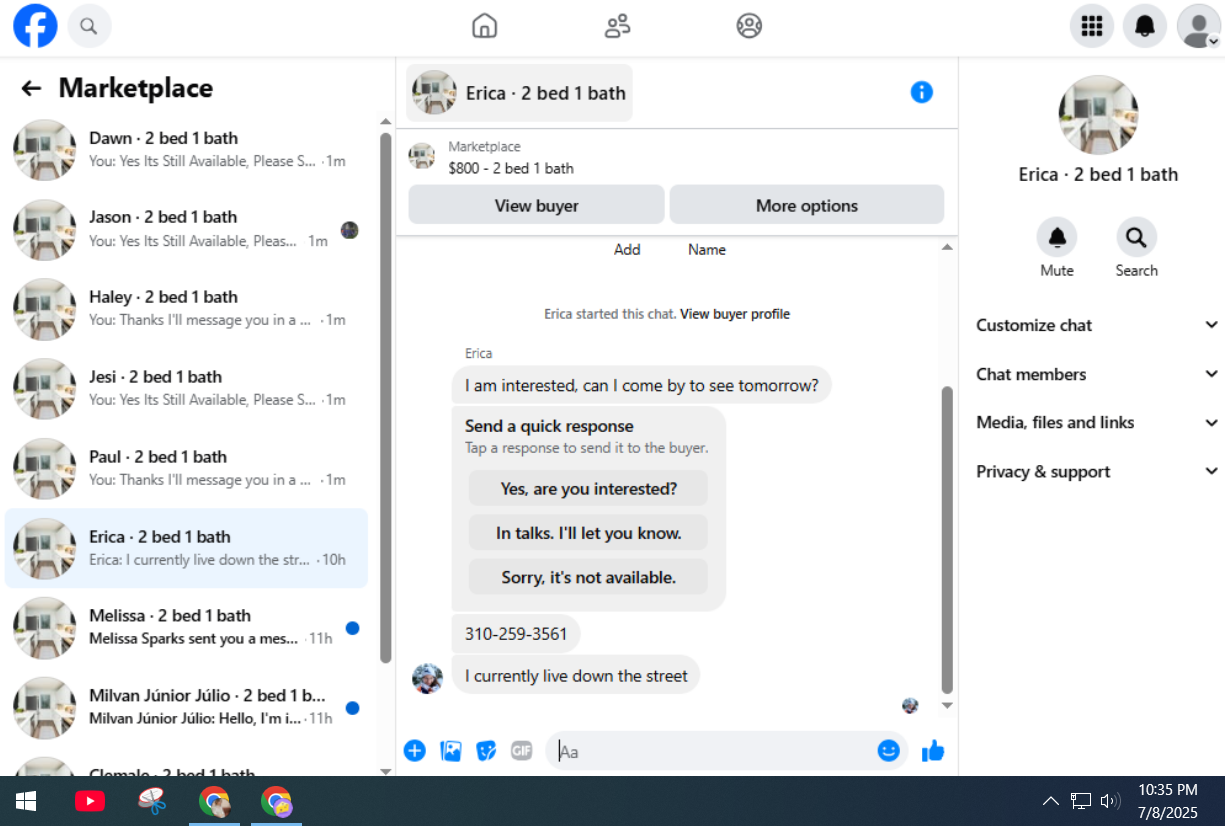Open the View buyer profile link
1225x826 pixels.
735,314
